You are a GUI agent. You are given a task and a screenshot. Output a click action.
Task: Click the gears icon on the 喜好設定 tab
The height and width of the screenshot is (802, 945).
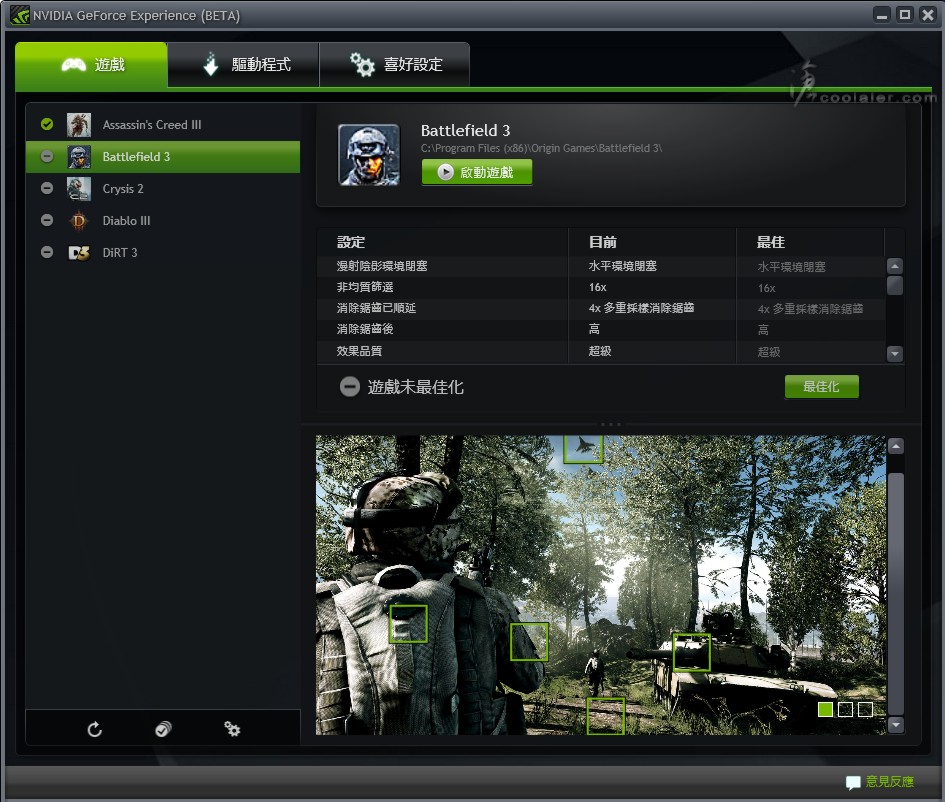pos(363,64)
